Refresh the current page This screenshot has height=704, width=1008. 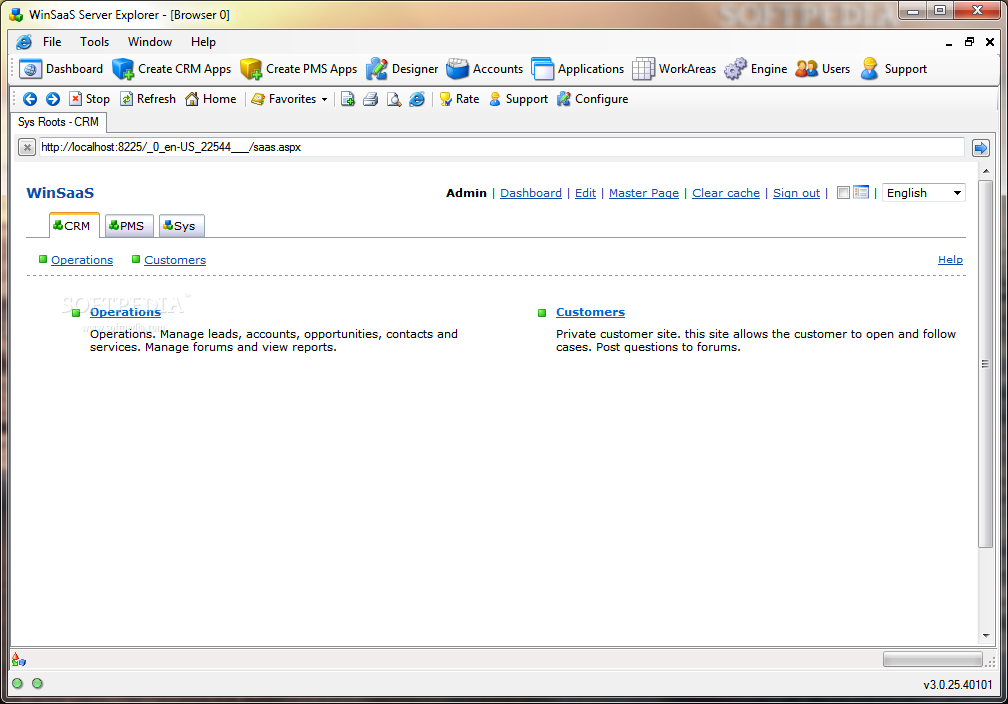tap(148, 99)
